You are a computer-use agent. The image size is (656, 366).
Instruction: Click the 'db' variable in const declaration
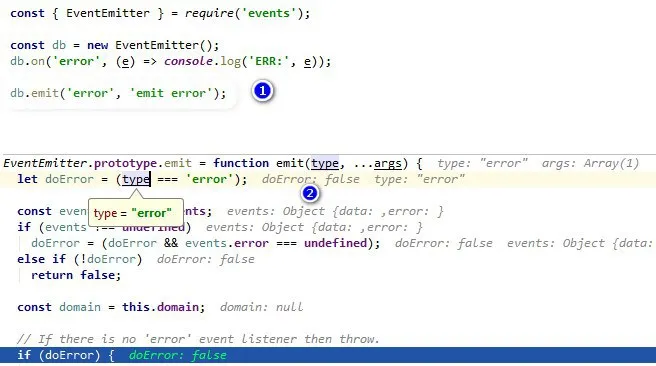(x=59, y=45)
